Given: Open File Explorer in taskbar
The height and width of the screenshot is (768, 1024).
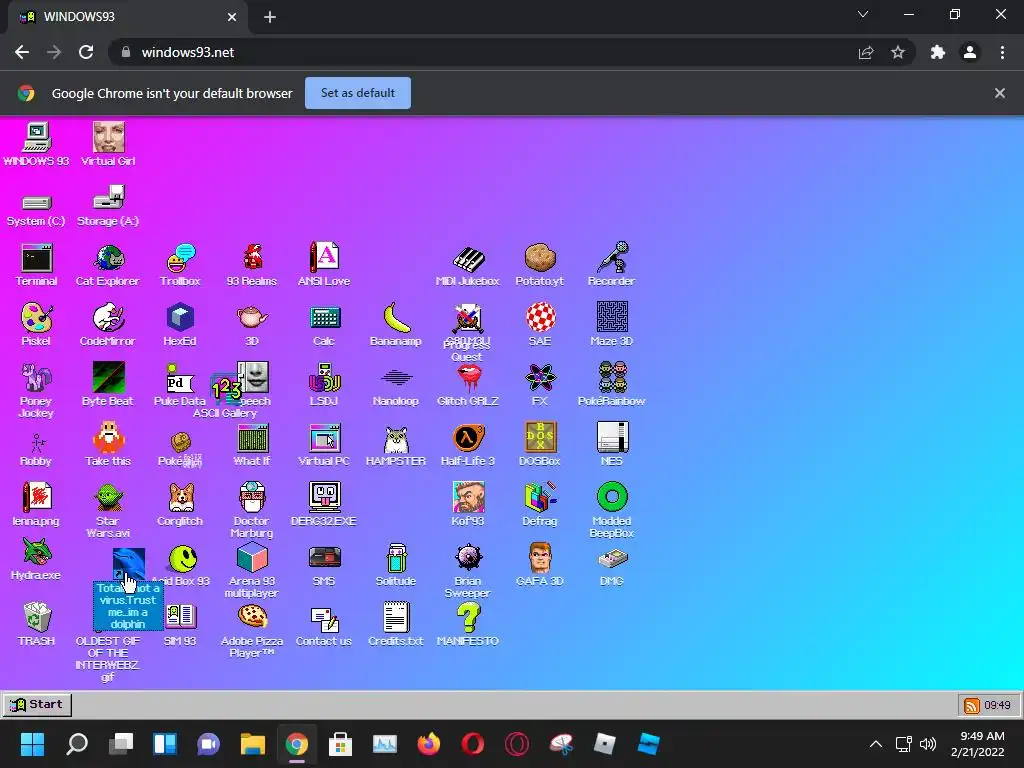Looking at the screenshot, I should coord(253,744).
